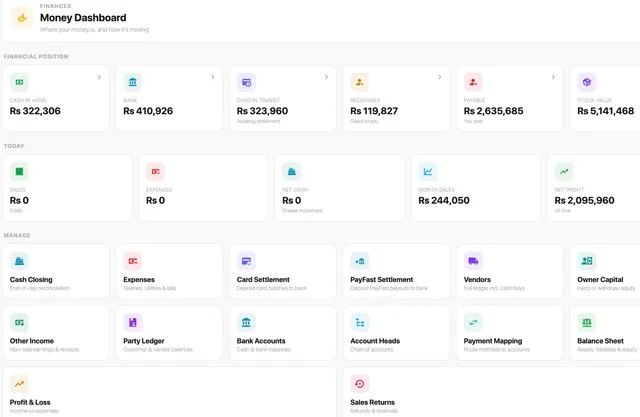Click the Rs 2,095,960 net profit value
The width and height of the screenshot is (640, 417).
coord(584,200)
